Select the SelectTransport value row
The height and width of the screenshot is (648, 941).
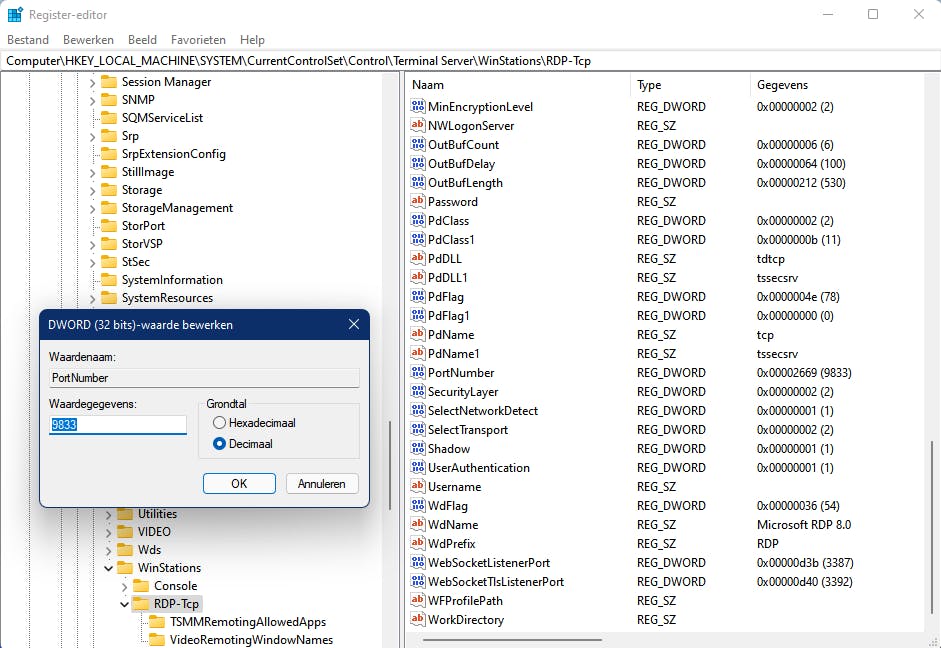[664, 430]
